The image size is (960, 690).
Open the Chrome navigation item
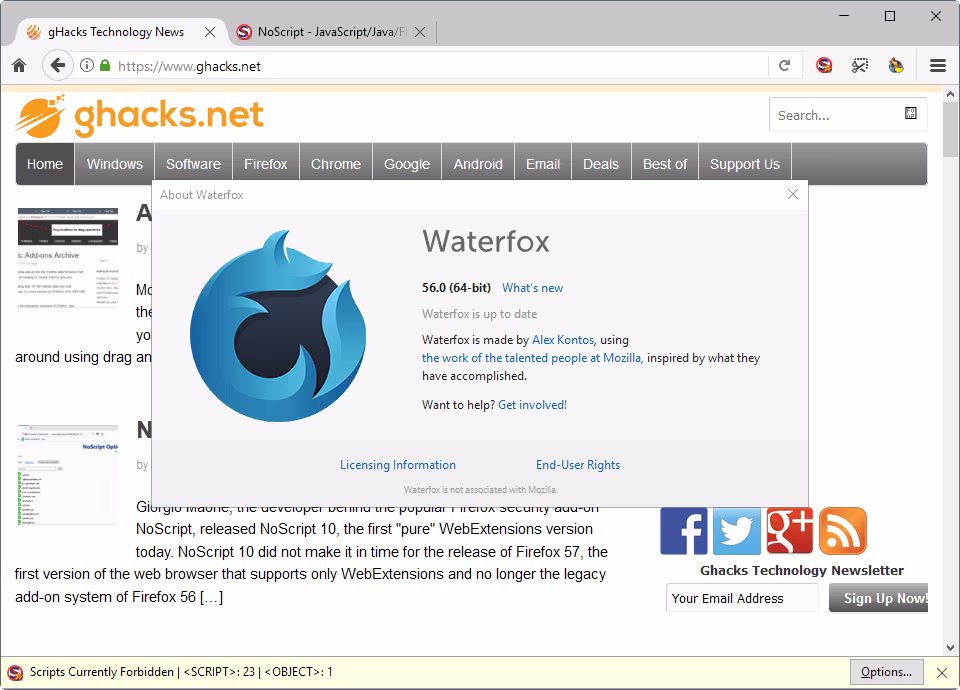click(336, 164)
